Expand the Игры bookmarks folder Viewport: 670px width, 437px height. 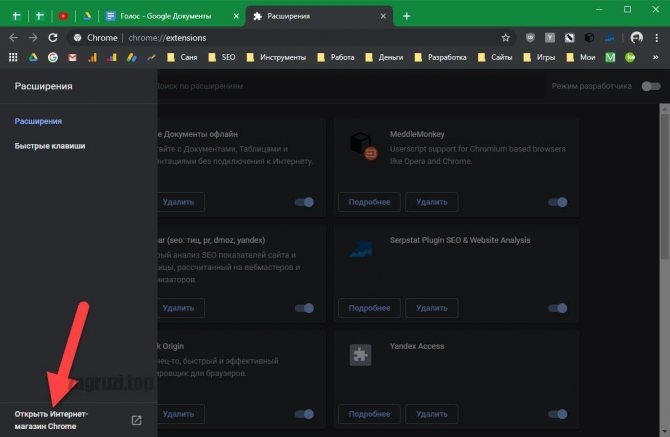coord(539,57)
